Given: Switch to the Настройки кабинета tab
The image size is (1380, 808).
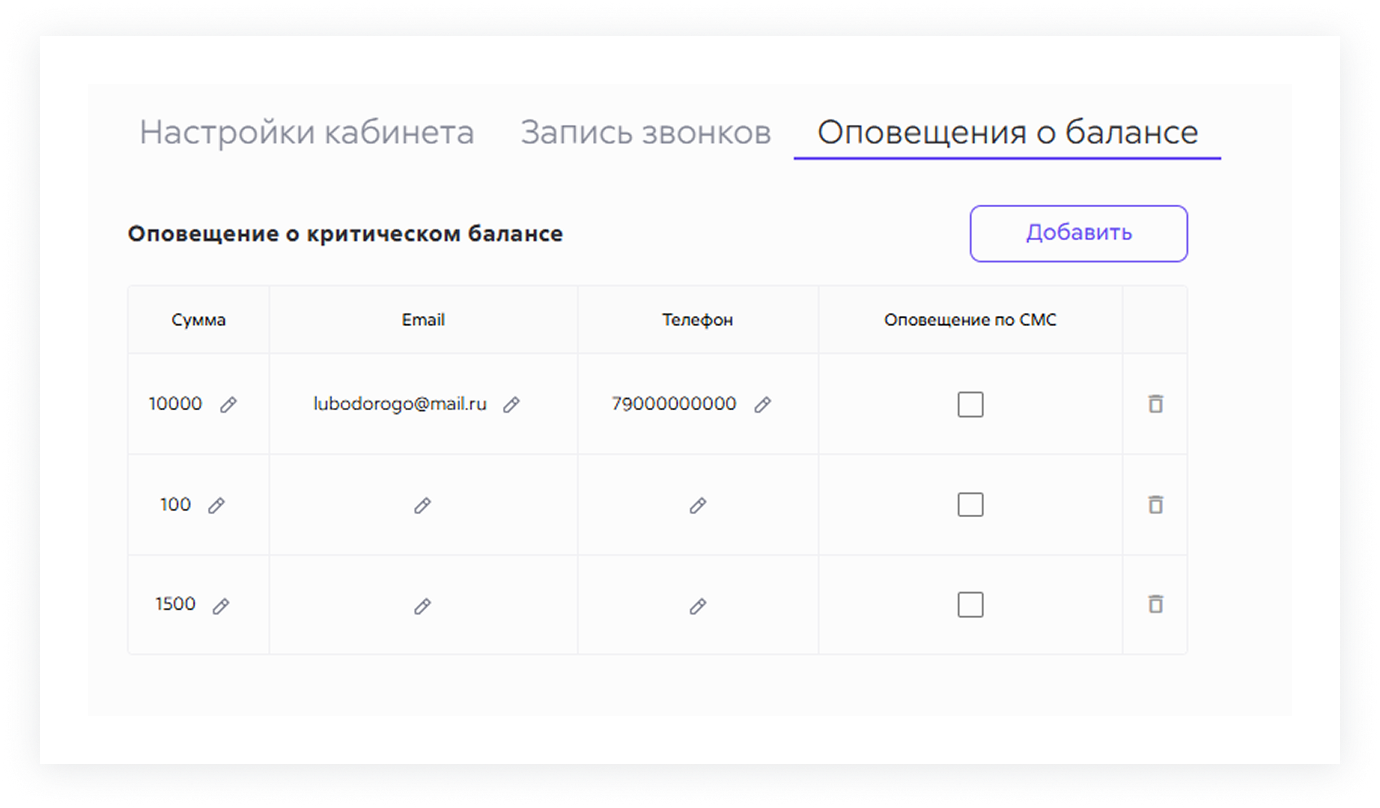Looking at the screenshot, I should 307,131.
